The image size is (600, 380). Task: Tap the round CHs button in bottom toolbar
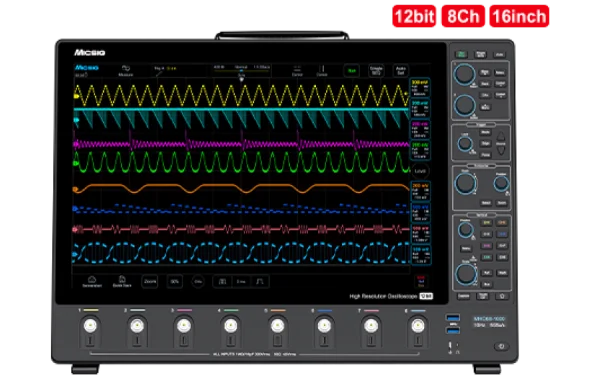click(x=198, y=281)
